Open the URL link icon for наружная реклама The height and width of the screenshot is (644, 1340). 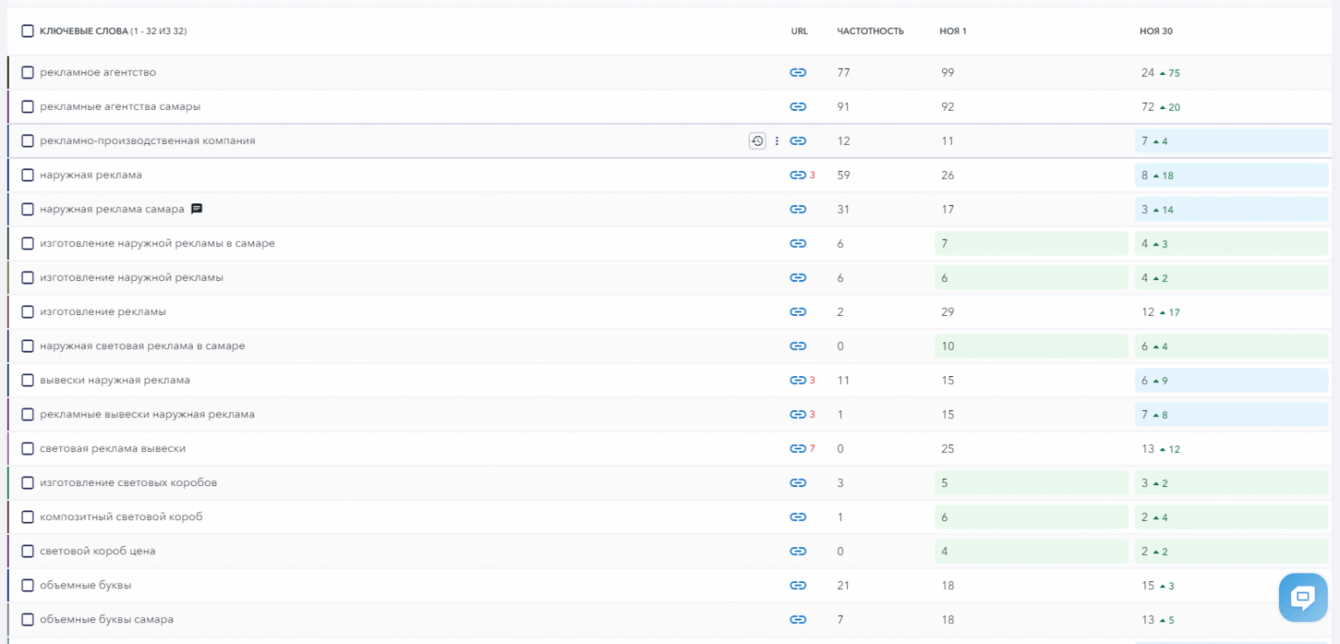[797, 175]
